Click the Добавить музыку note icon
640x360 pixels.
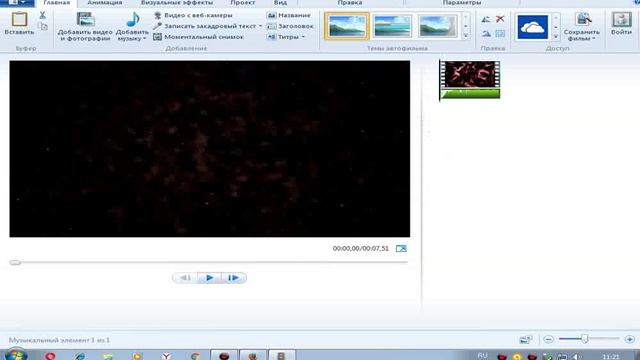pyautogui.click(x=133, y=19)
